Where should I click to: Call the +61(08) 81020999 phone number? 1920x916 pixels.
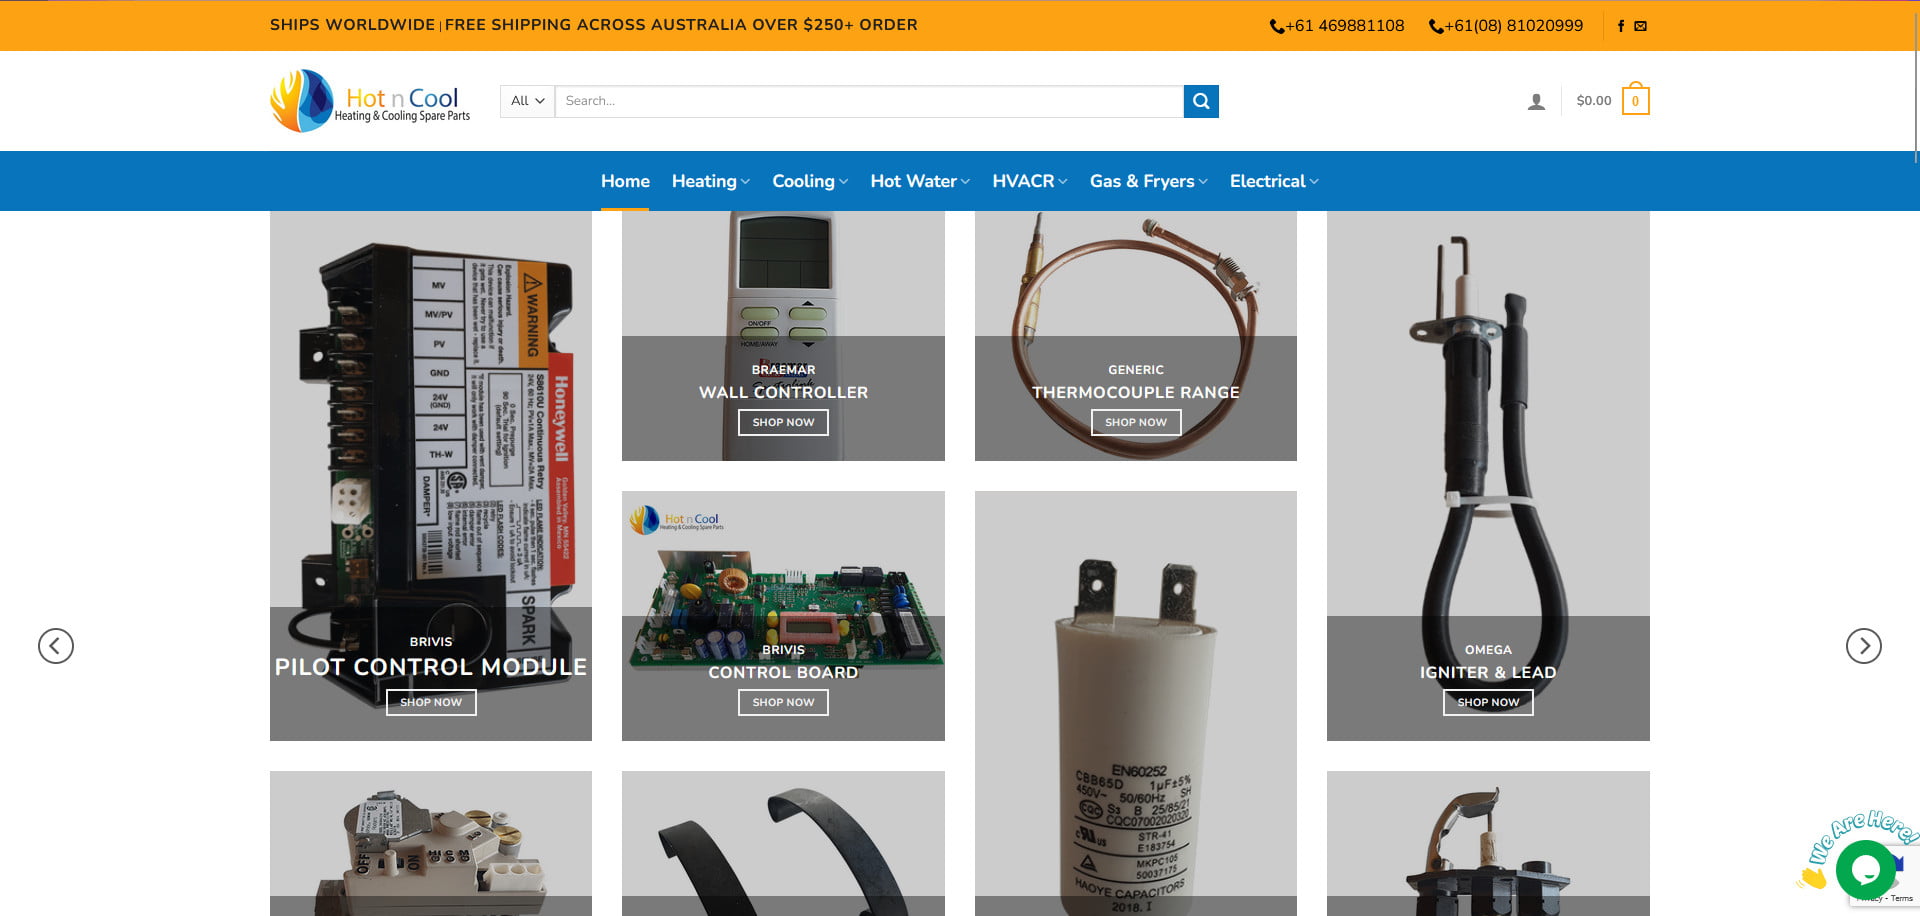tap(1506, 26)
